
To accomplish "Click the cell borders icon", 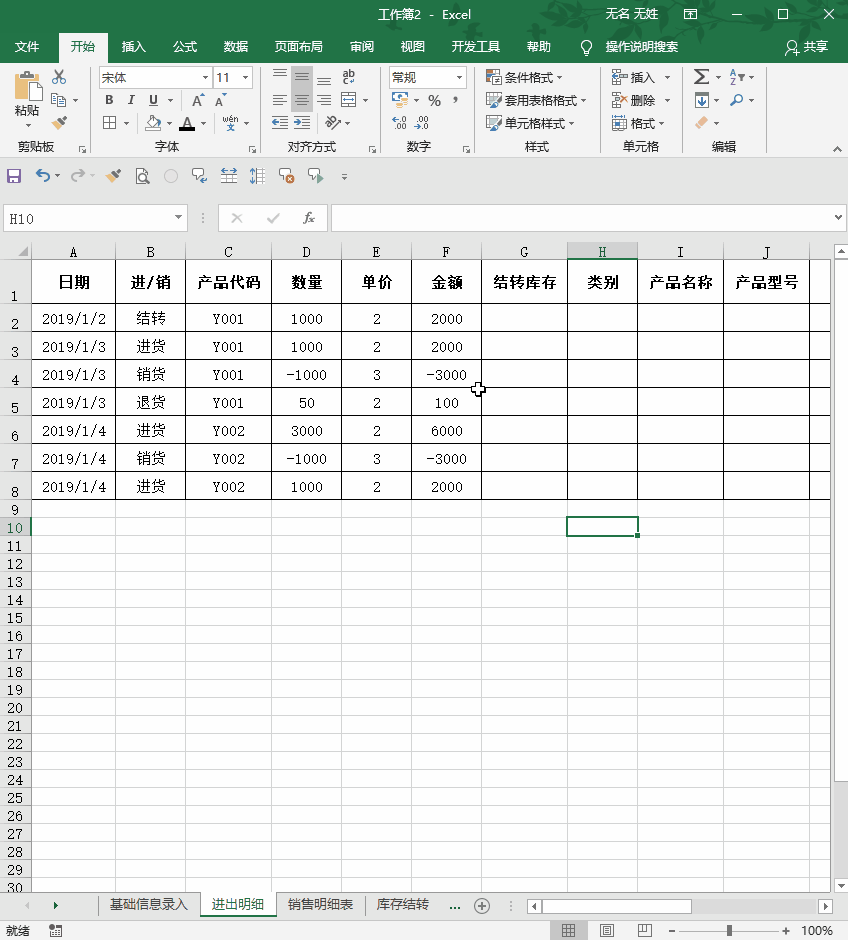I will [110, 123].
